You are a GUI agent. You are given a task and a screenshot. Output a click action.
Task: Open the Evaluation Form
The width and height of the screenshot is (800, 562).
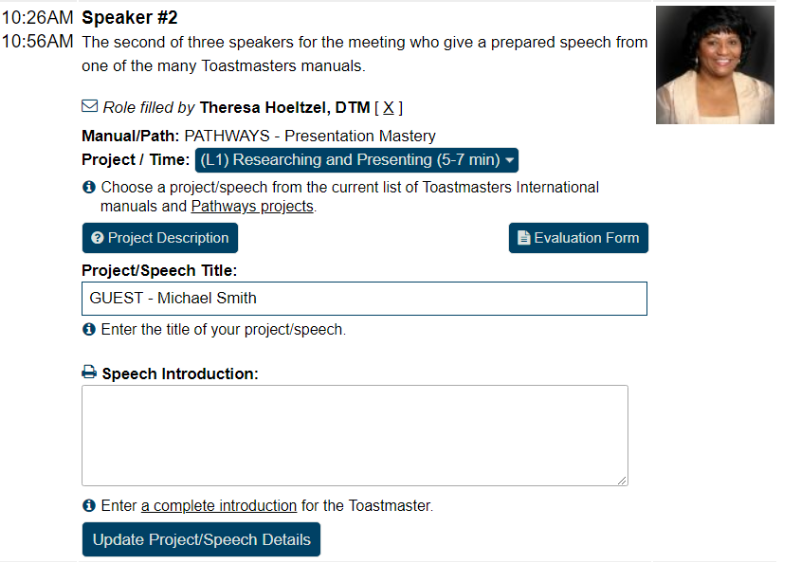579,238
